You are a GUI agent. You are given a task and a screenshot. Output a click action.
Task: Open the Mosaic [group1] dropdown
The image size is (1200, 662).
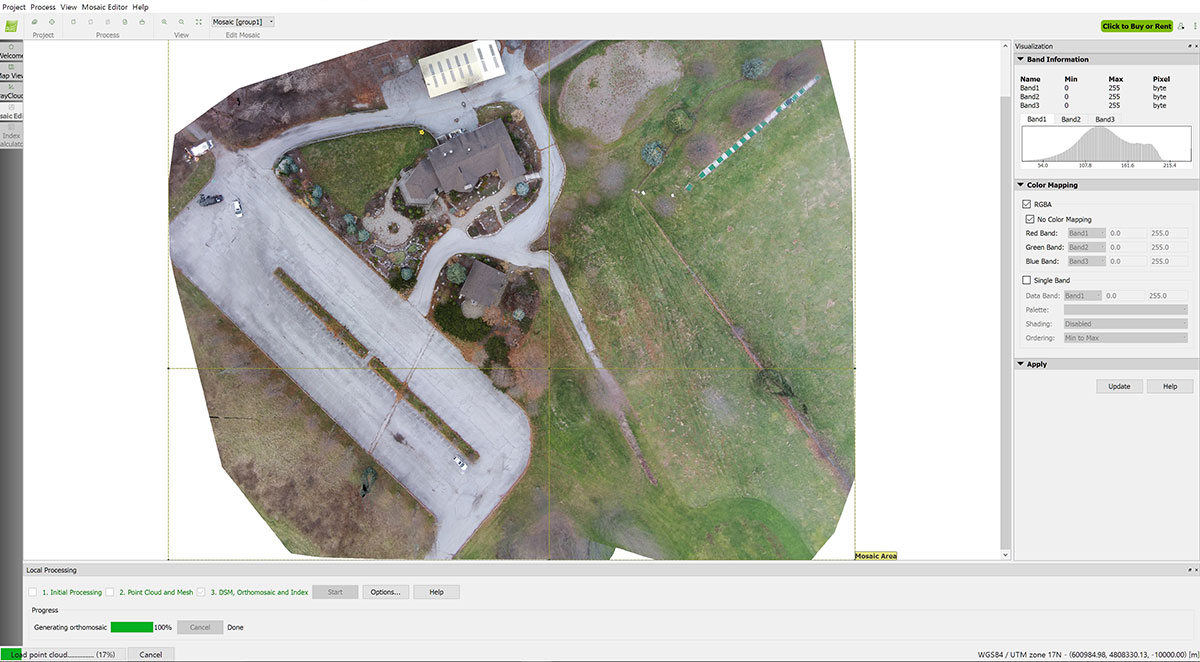click(243, 21)
